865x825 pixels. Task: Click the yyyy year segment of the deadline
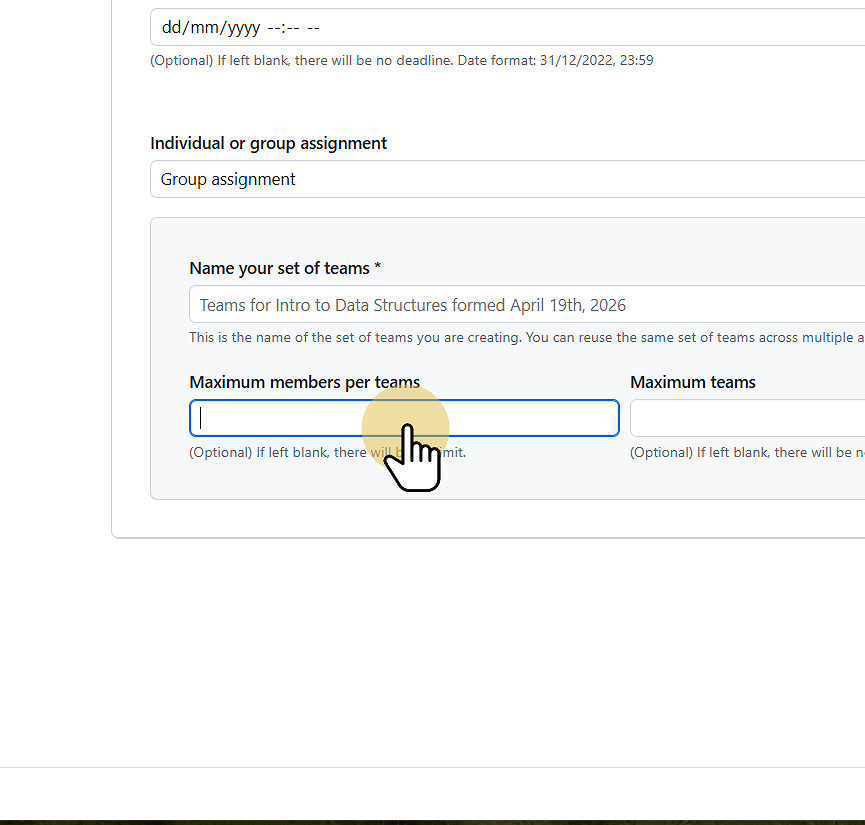tap(240, 27)
